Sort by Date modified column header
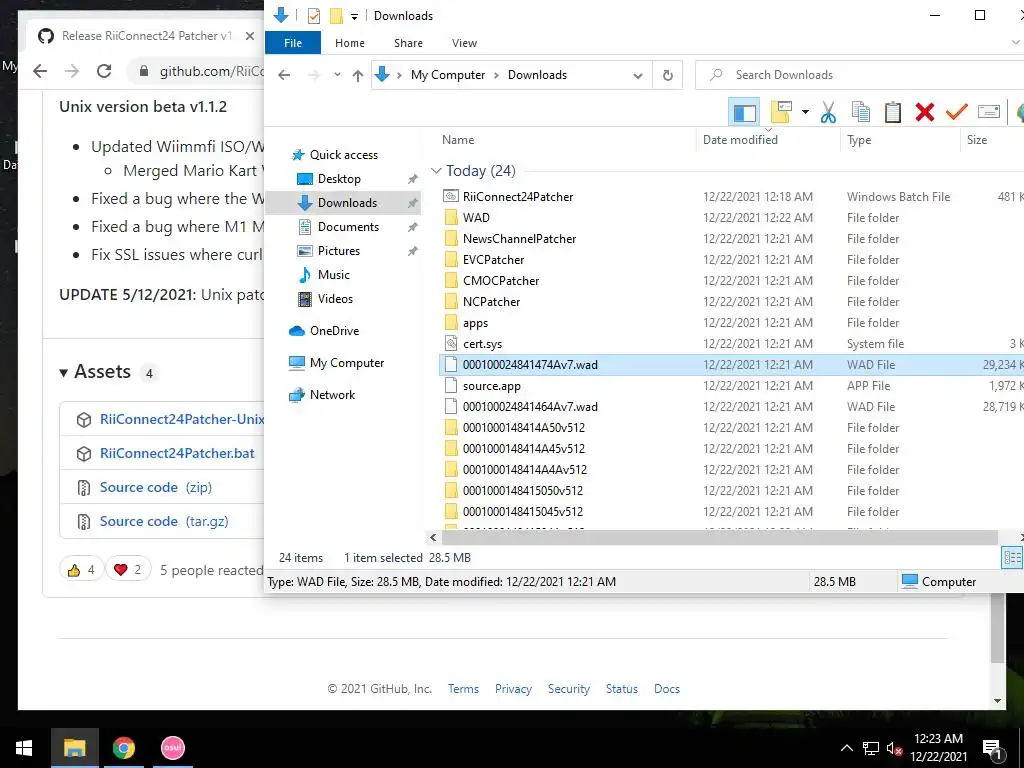Screen dimensions: 1024x768 (x=740, y=140)
